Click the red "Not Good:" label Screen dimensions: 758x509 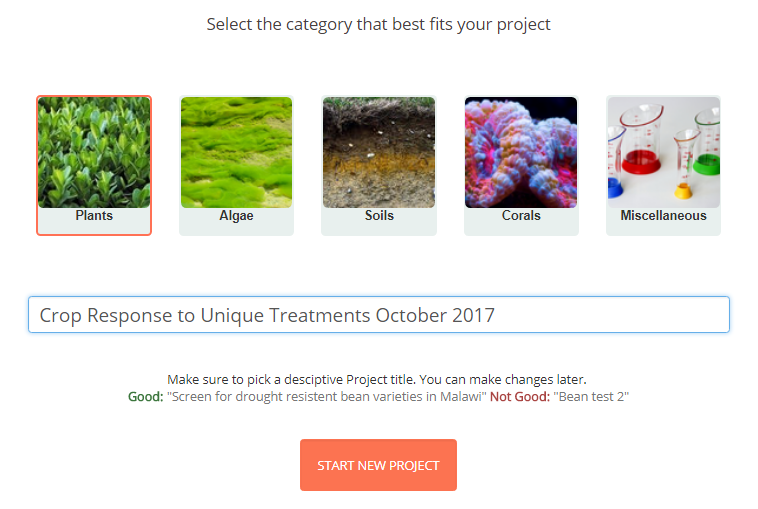(520, 397)
